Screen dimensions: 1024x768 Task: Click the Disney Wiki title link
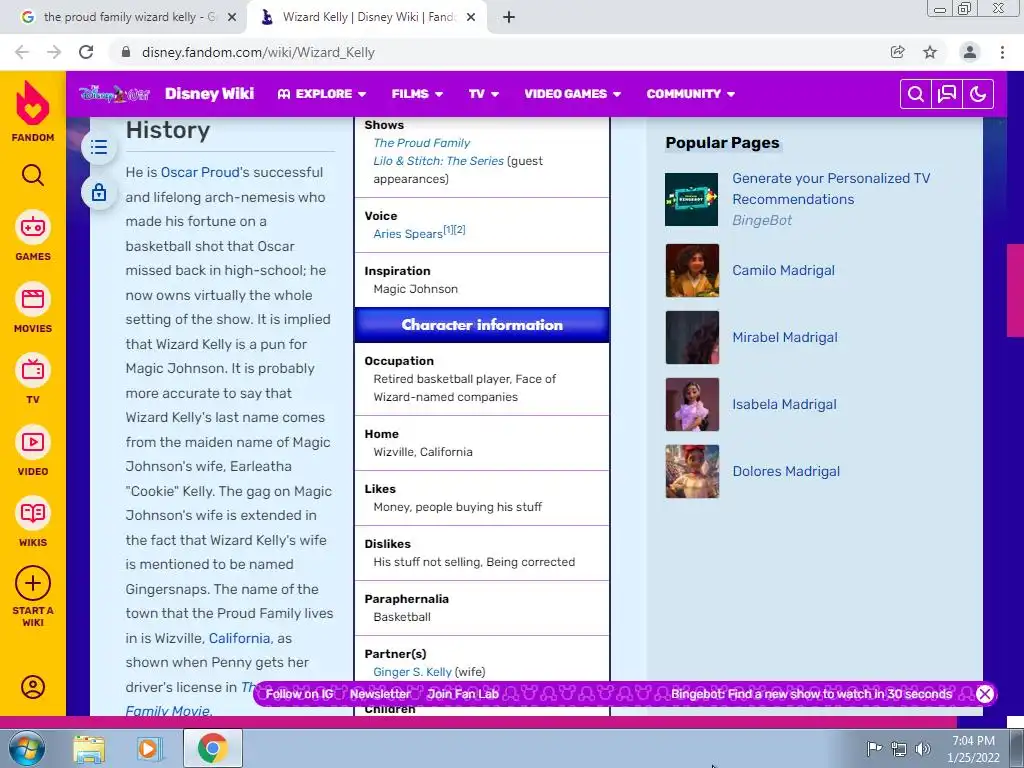click(x=209, y=94)
